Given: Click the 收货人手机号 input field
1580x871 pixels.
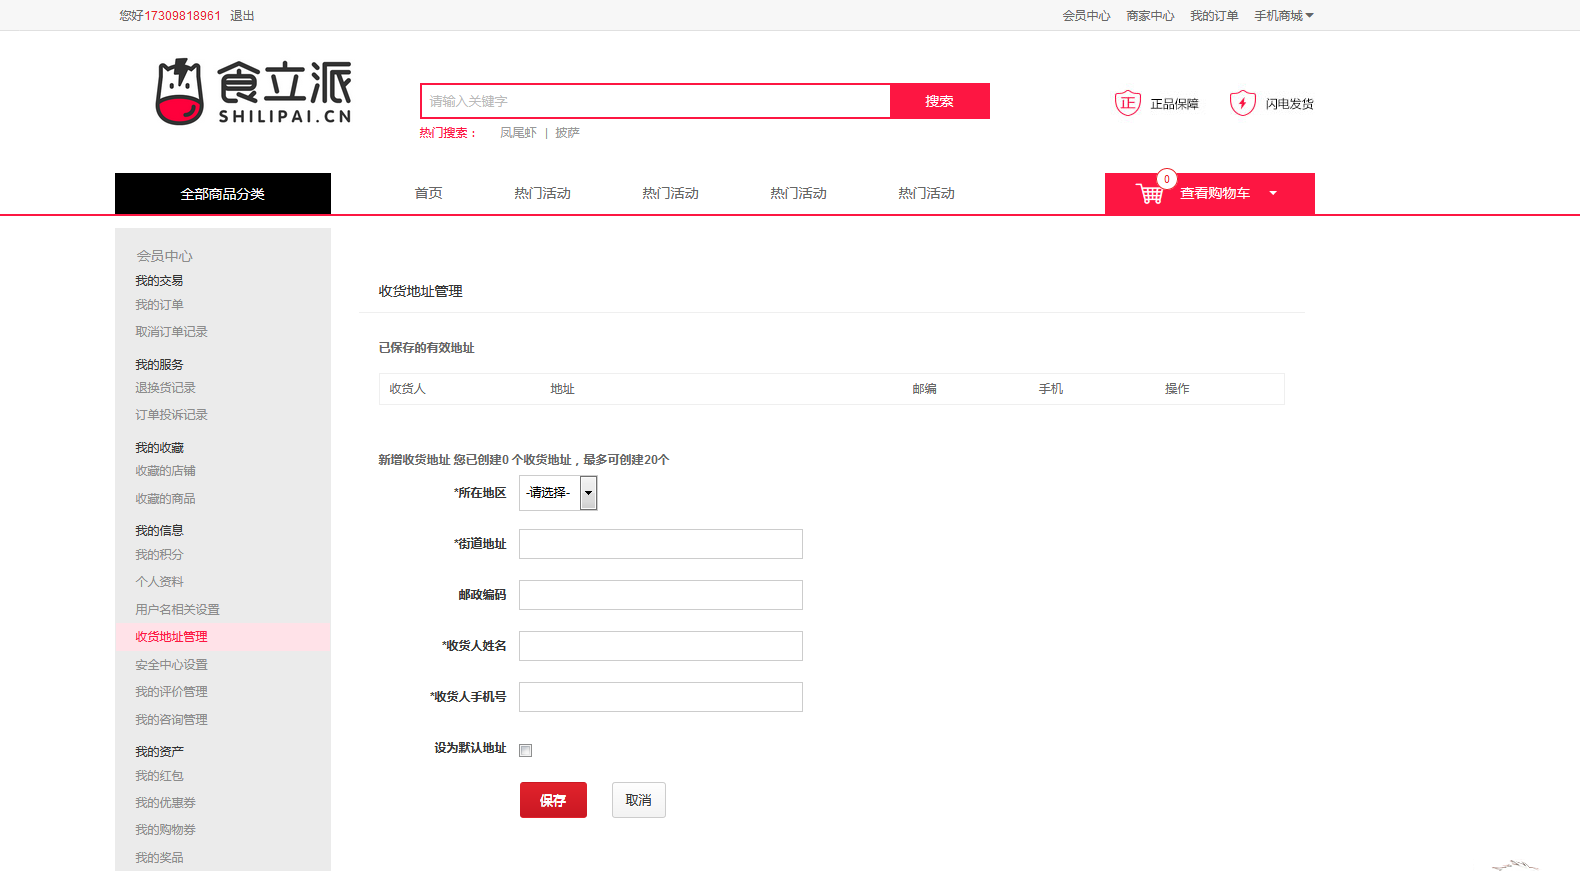Looking at the screenshot, I should click(x=661, y=697).
